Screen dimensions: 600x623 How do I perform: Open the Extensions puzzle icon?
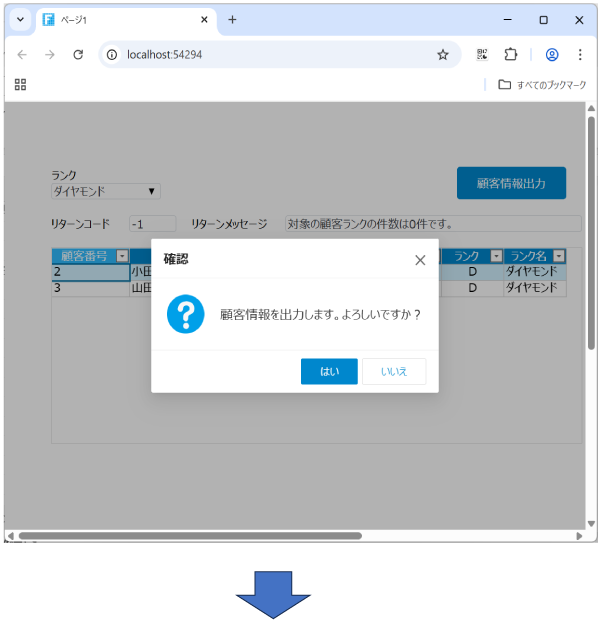[511, 54]
